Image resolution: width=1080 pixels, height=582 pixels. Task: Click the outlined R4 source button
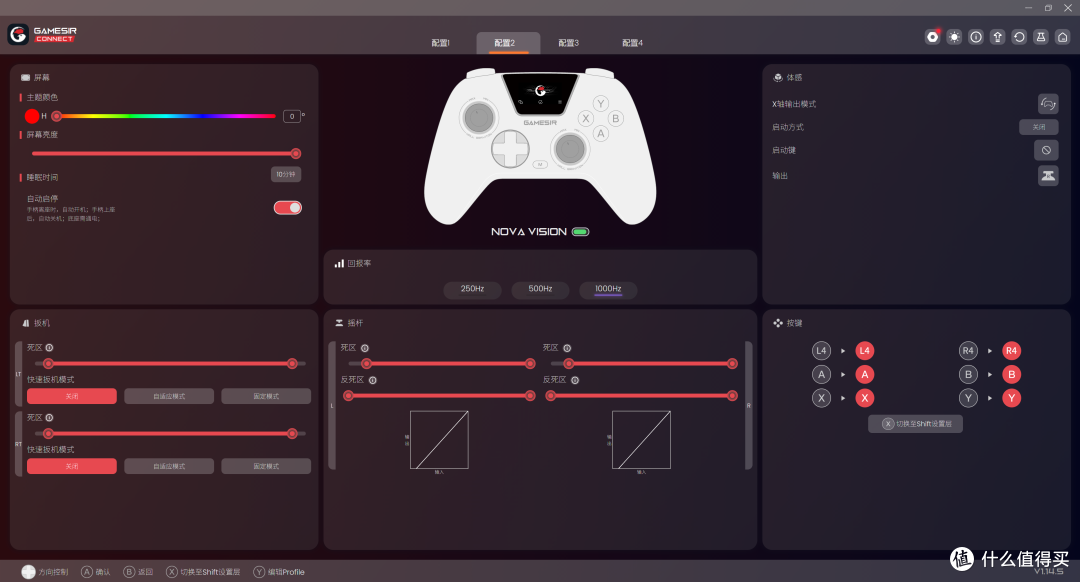pos(968,351)
